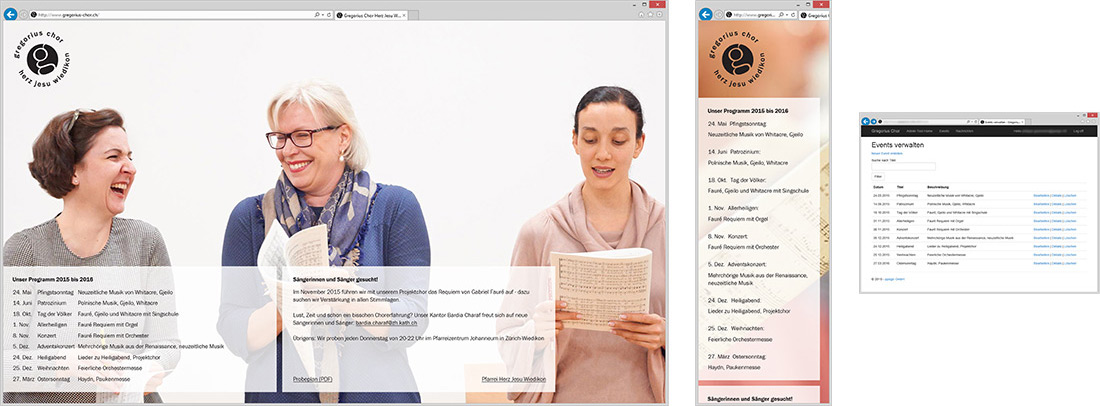Open Nachrichten in the admin navigation bar
The width and height of the screenshot is (1100, 406).
[964, 130]
